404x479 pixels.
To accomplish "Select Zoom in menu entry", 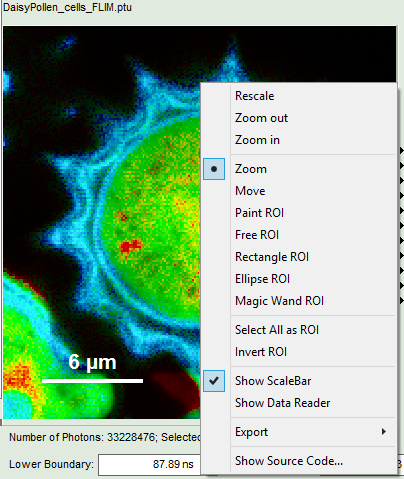I will (257, 140).
